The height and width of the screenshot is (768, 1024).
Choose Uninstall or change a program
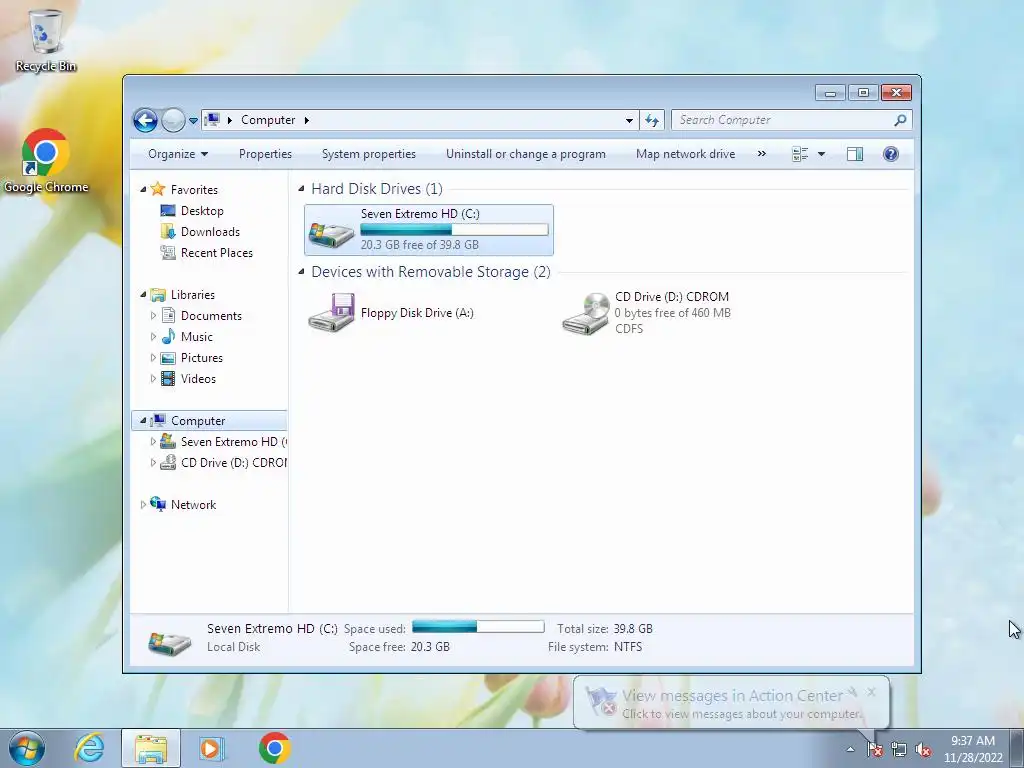point(526,154)
